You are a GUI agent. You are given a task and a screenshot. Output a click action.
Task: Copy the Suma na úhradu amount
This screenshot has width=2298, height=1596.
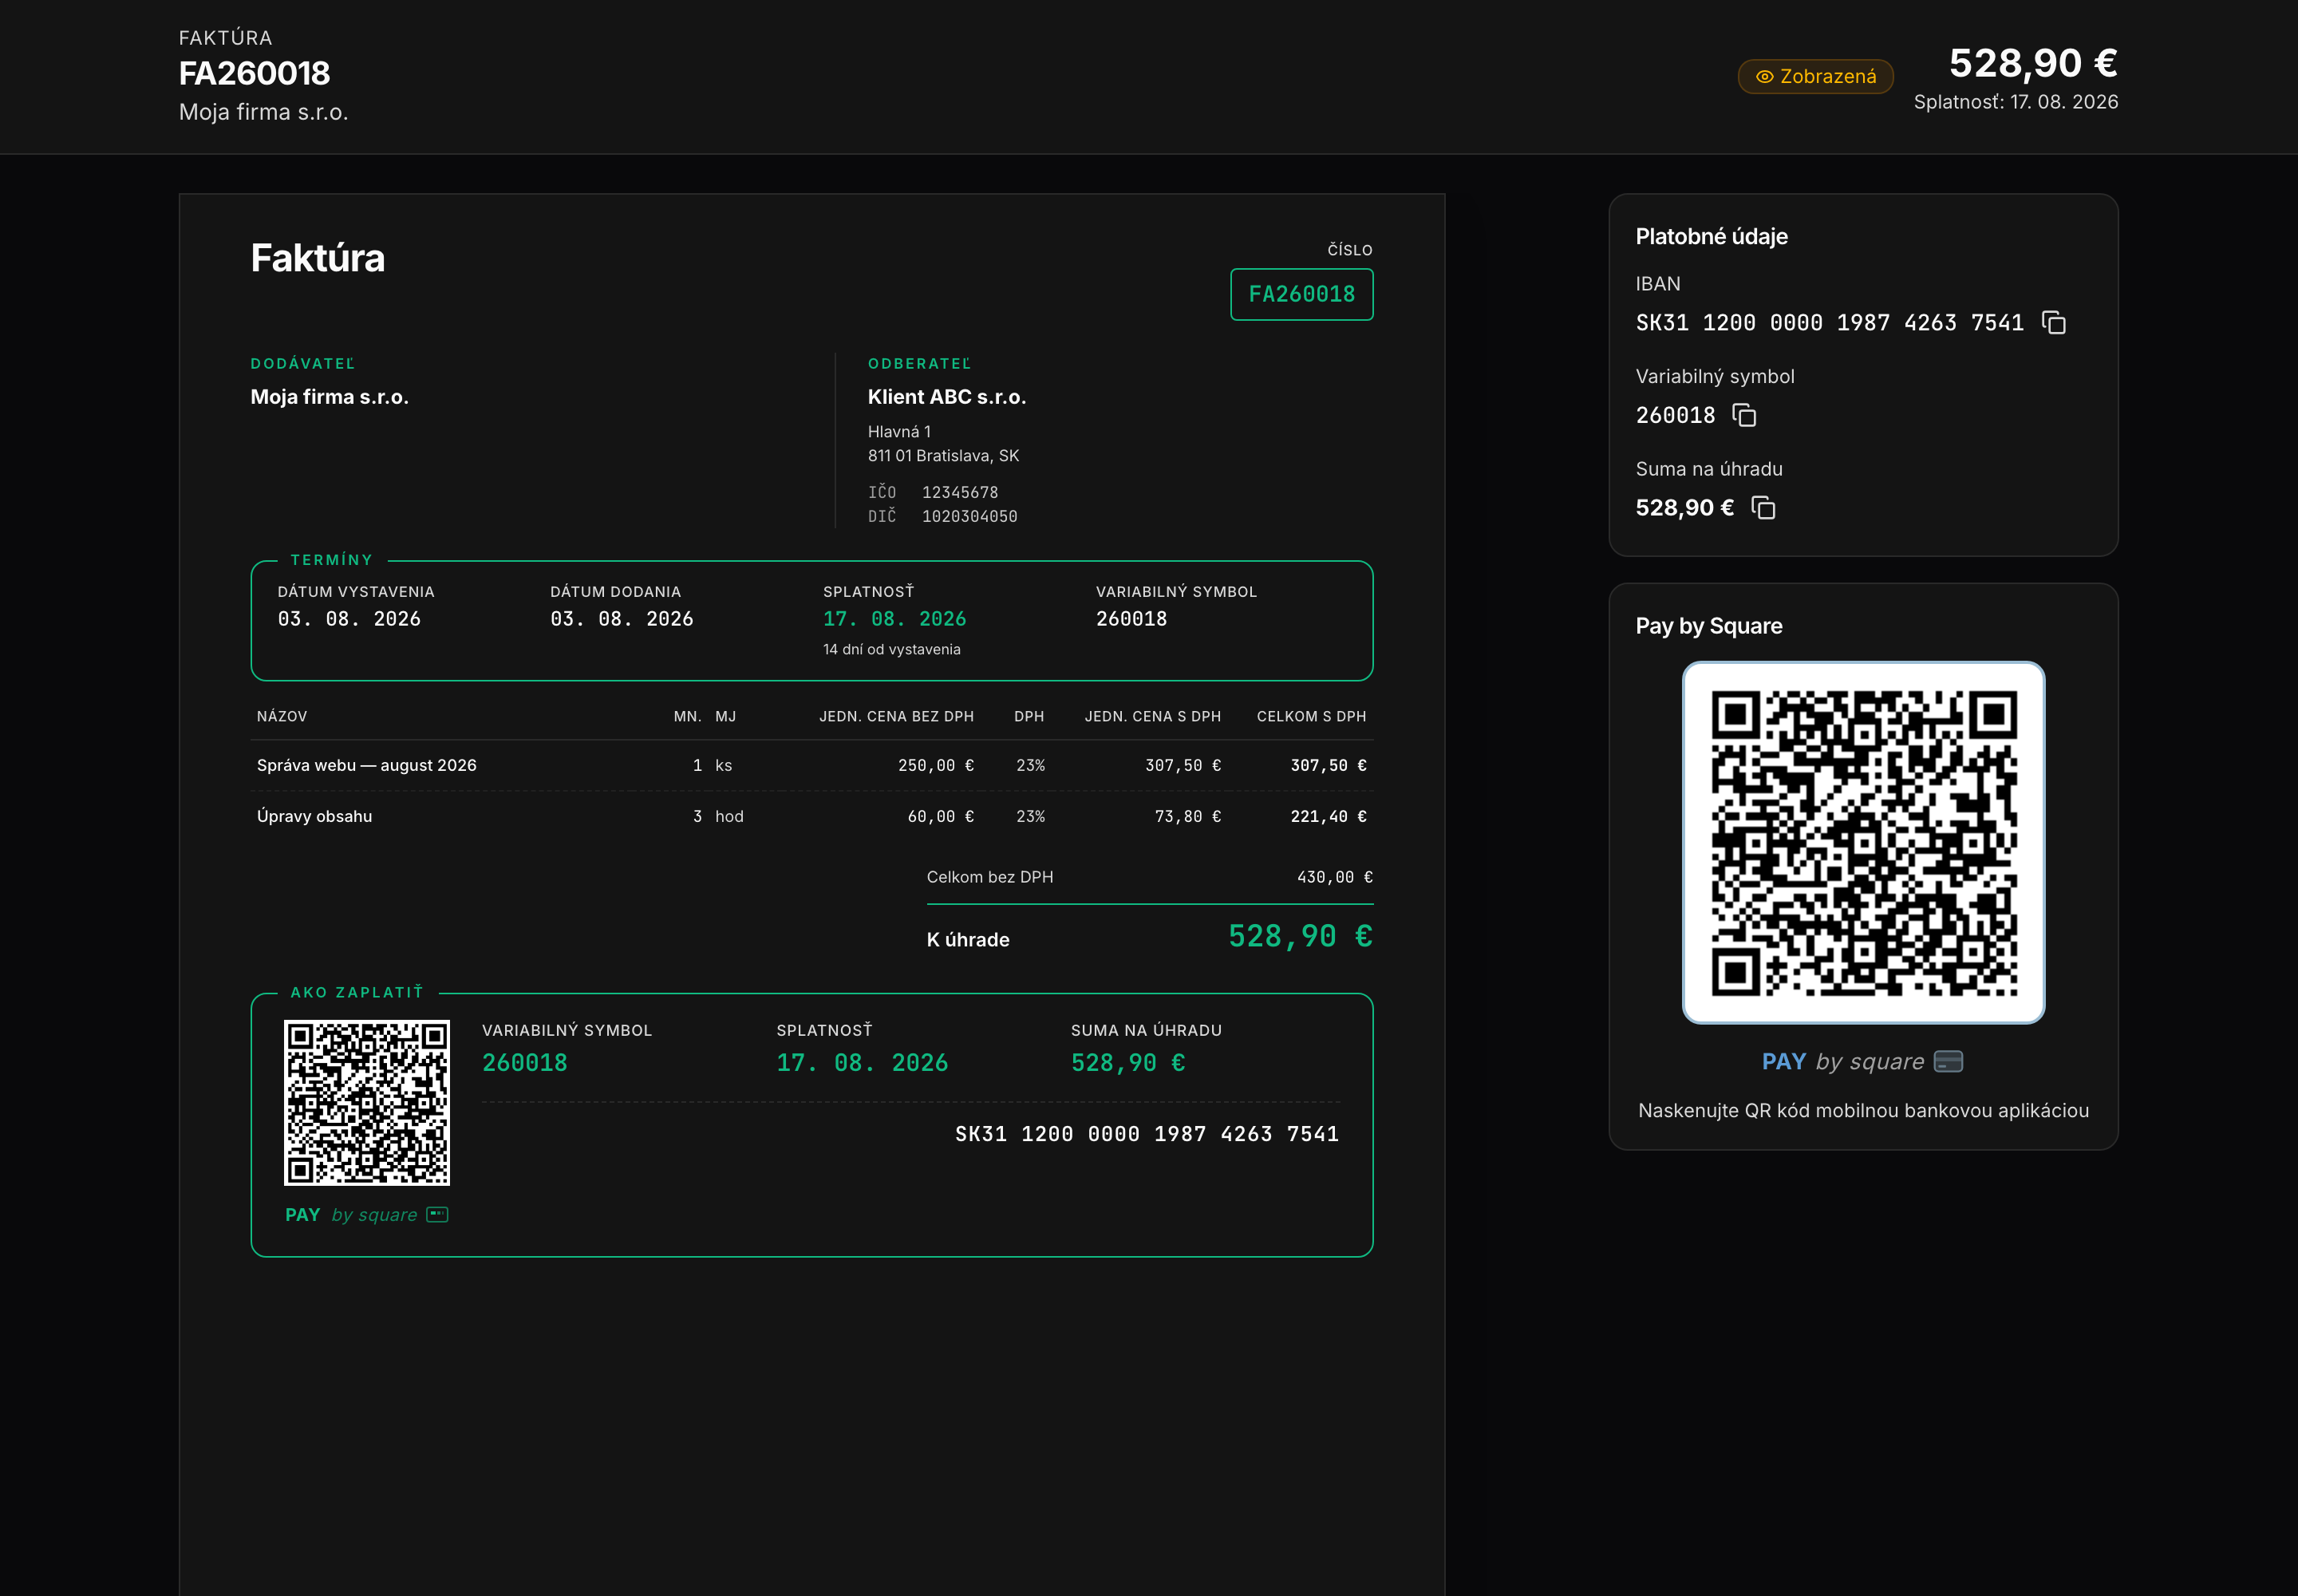[x=1763, y=508]
